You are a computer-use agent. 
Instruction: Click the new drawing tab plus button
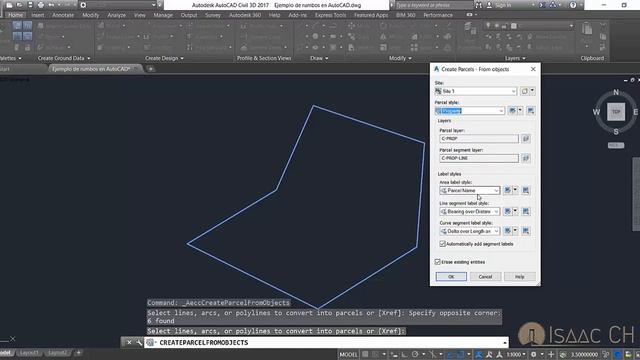coord(151,69)
